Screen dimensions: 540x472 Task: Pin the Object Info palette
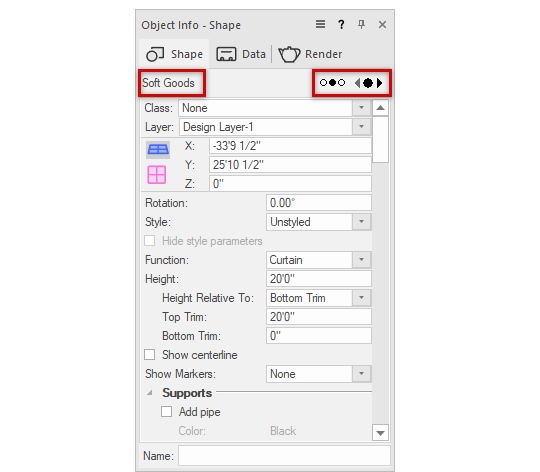click(361, 24)
